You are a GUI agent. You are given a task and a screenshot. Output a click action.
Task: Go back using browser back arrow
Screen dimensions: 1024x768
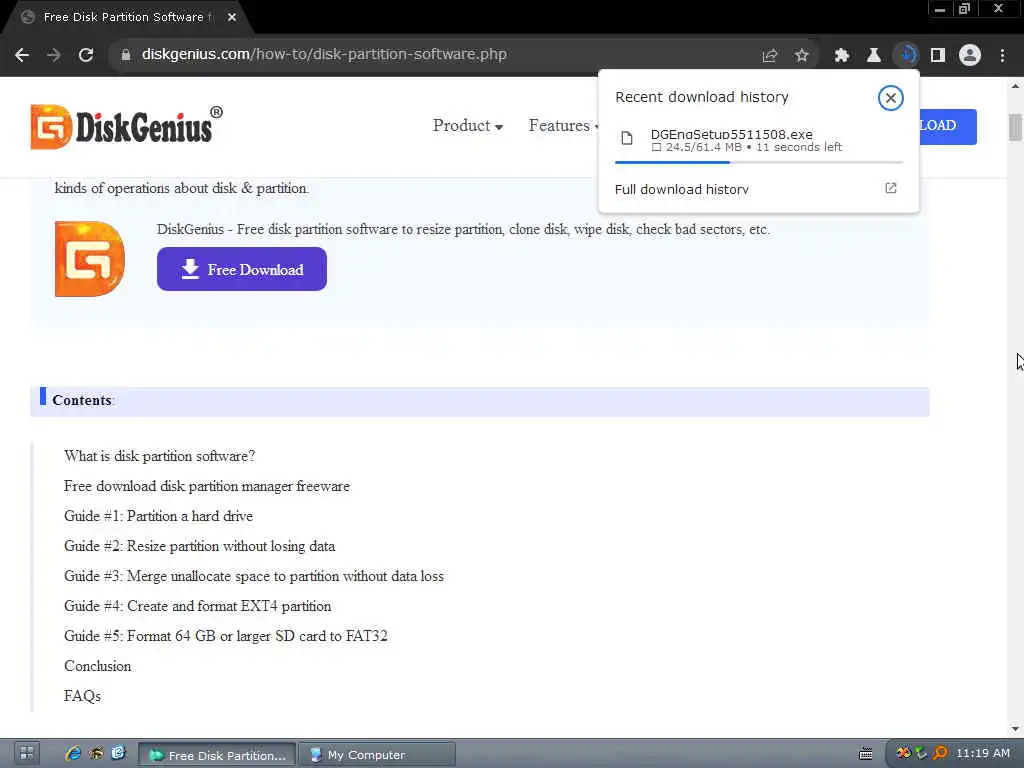(x=22, y=55)
